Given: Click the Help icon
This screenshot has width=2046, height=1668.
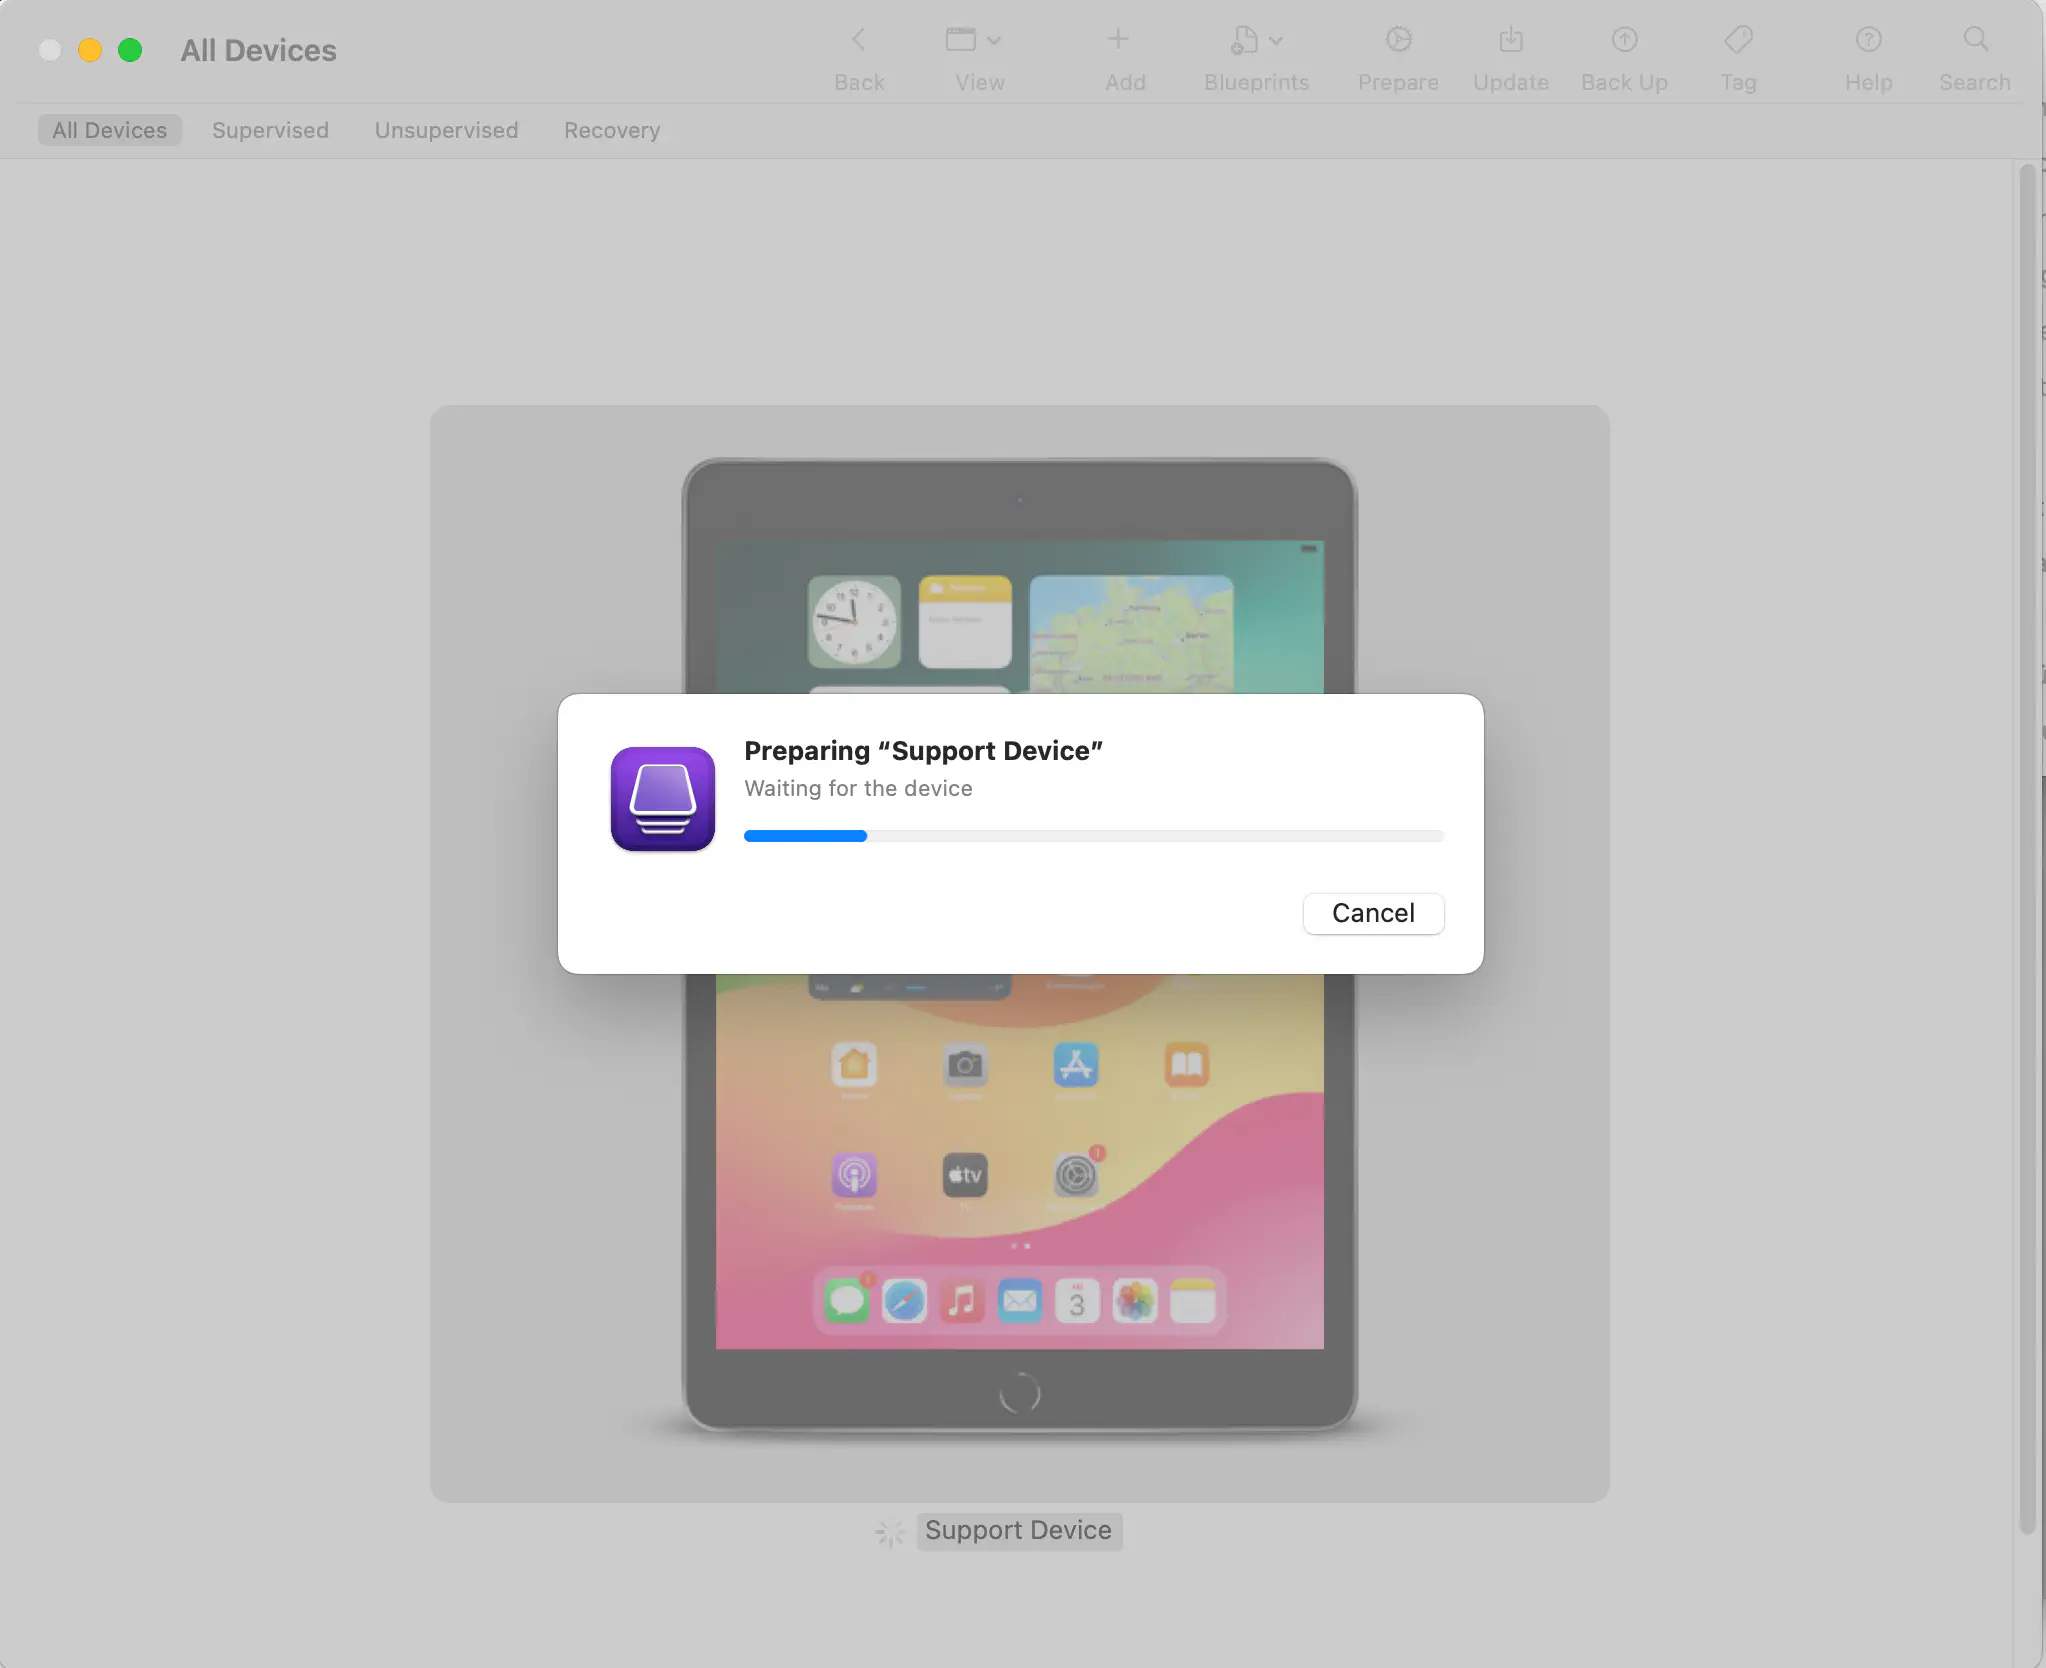Looking at the screenshot, I should coord(1868,39).
